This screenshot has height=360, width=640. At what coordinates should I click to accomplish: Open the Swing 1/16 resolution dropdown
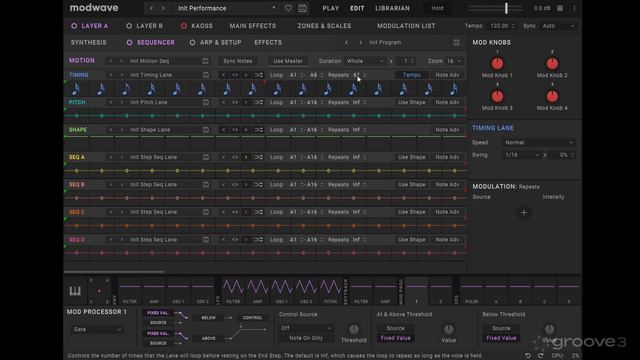[x=522, y=155]
